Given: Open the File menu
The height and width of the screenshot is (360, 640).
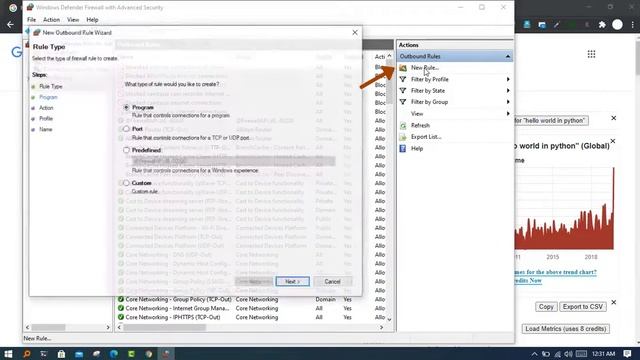Looking at the screenshot, I should point(31,20).
